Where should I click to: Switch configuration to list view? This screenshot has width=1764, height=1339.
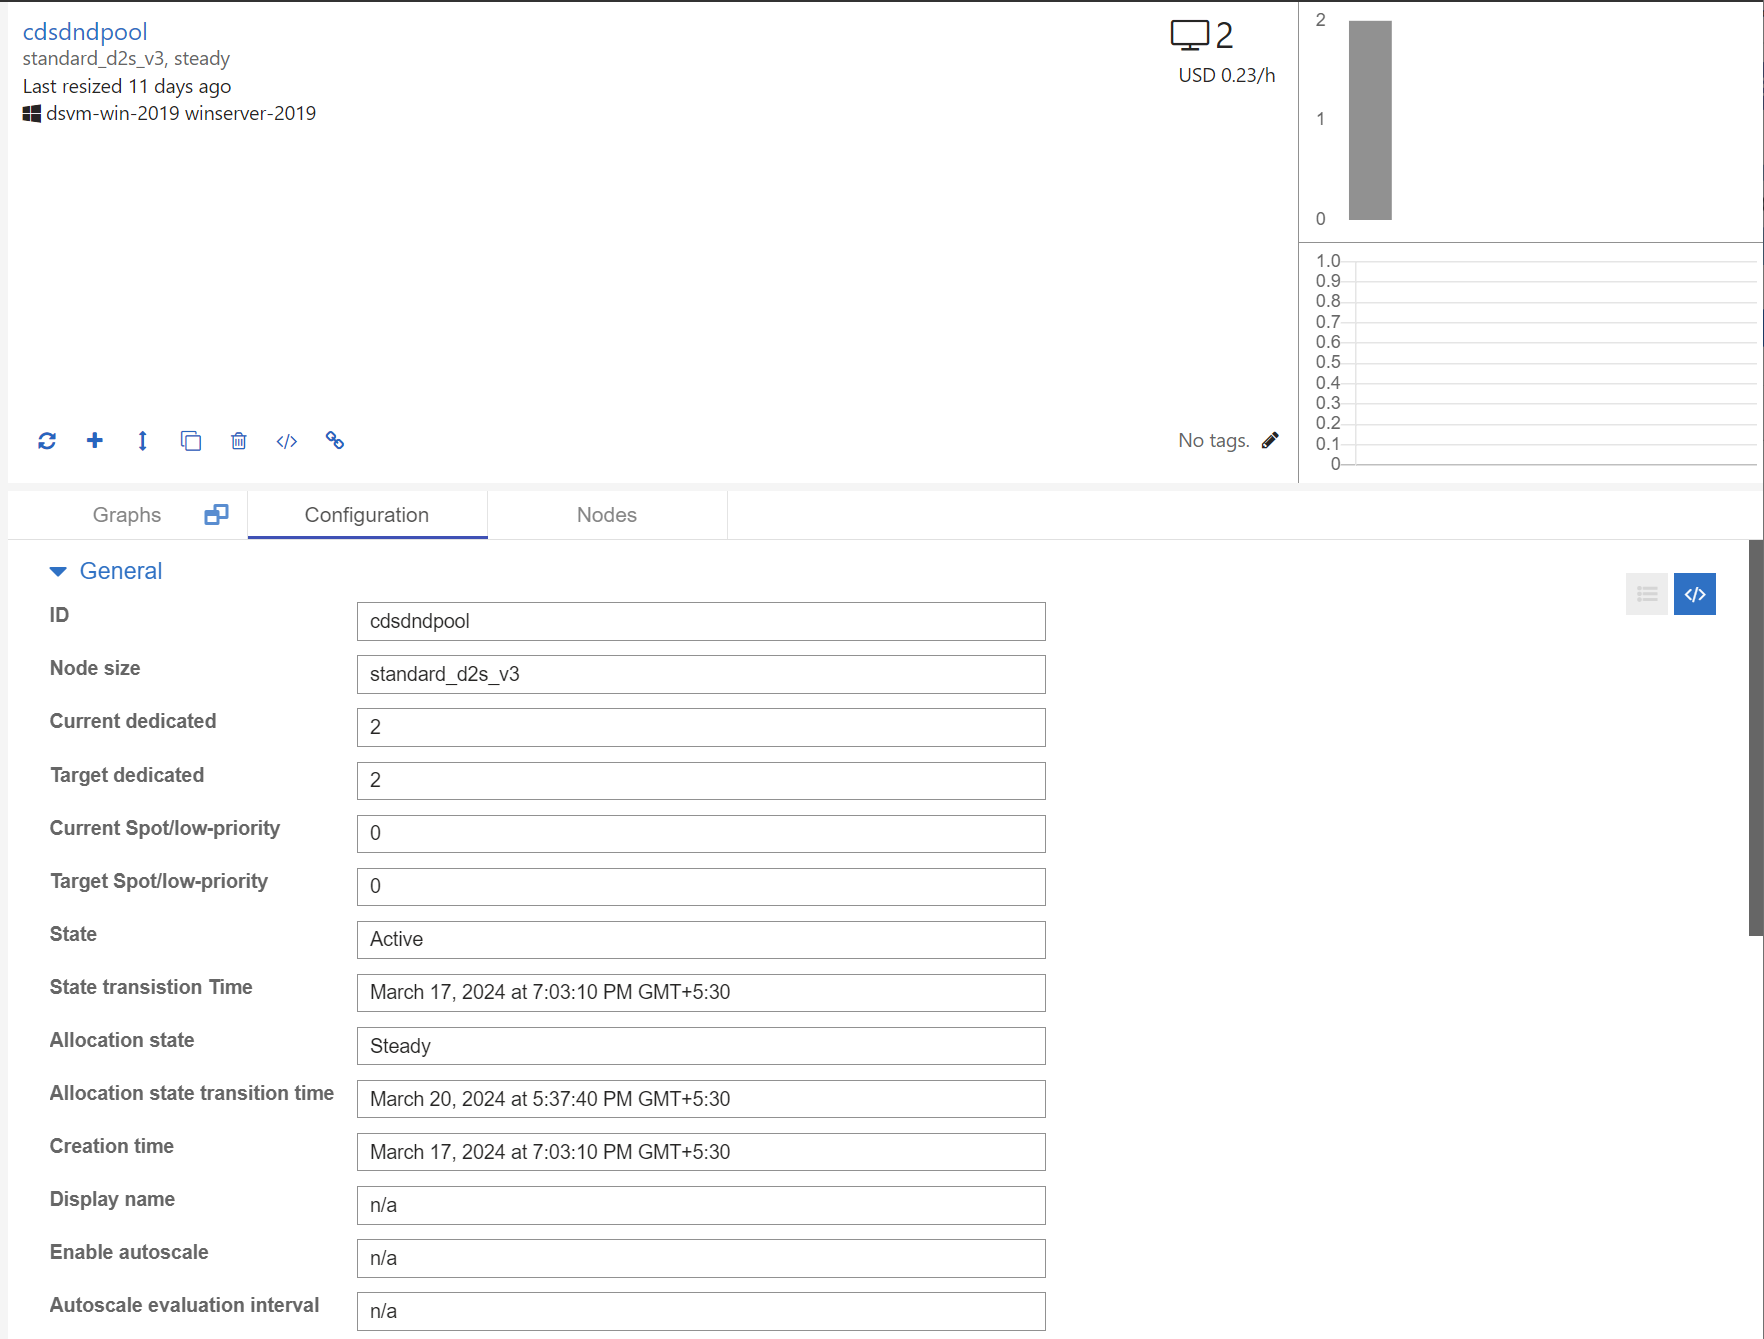(1647, 593)
